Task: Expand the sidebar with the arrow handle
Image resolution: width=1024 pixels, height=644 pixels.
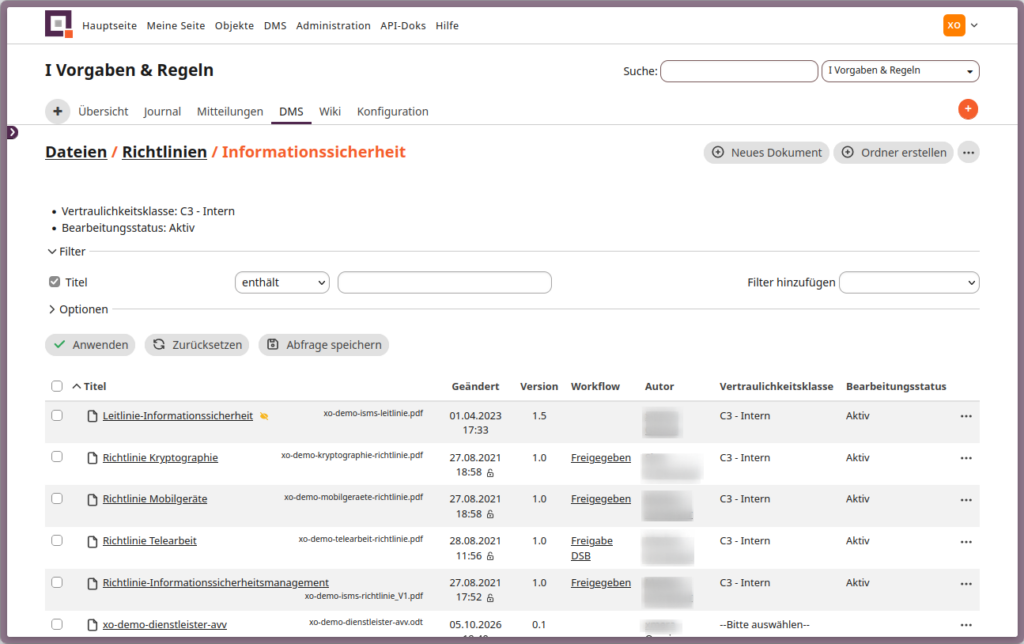Action: [x=12, y=133]
